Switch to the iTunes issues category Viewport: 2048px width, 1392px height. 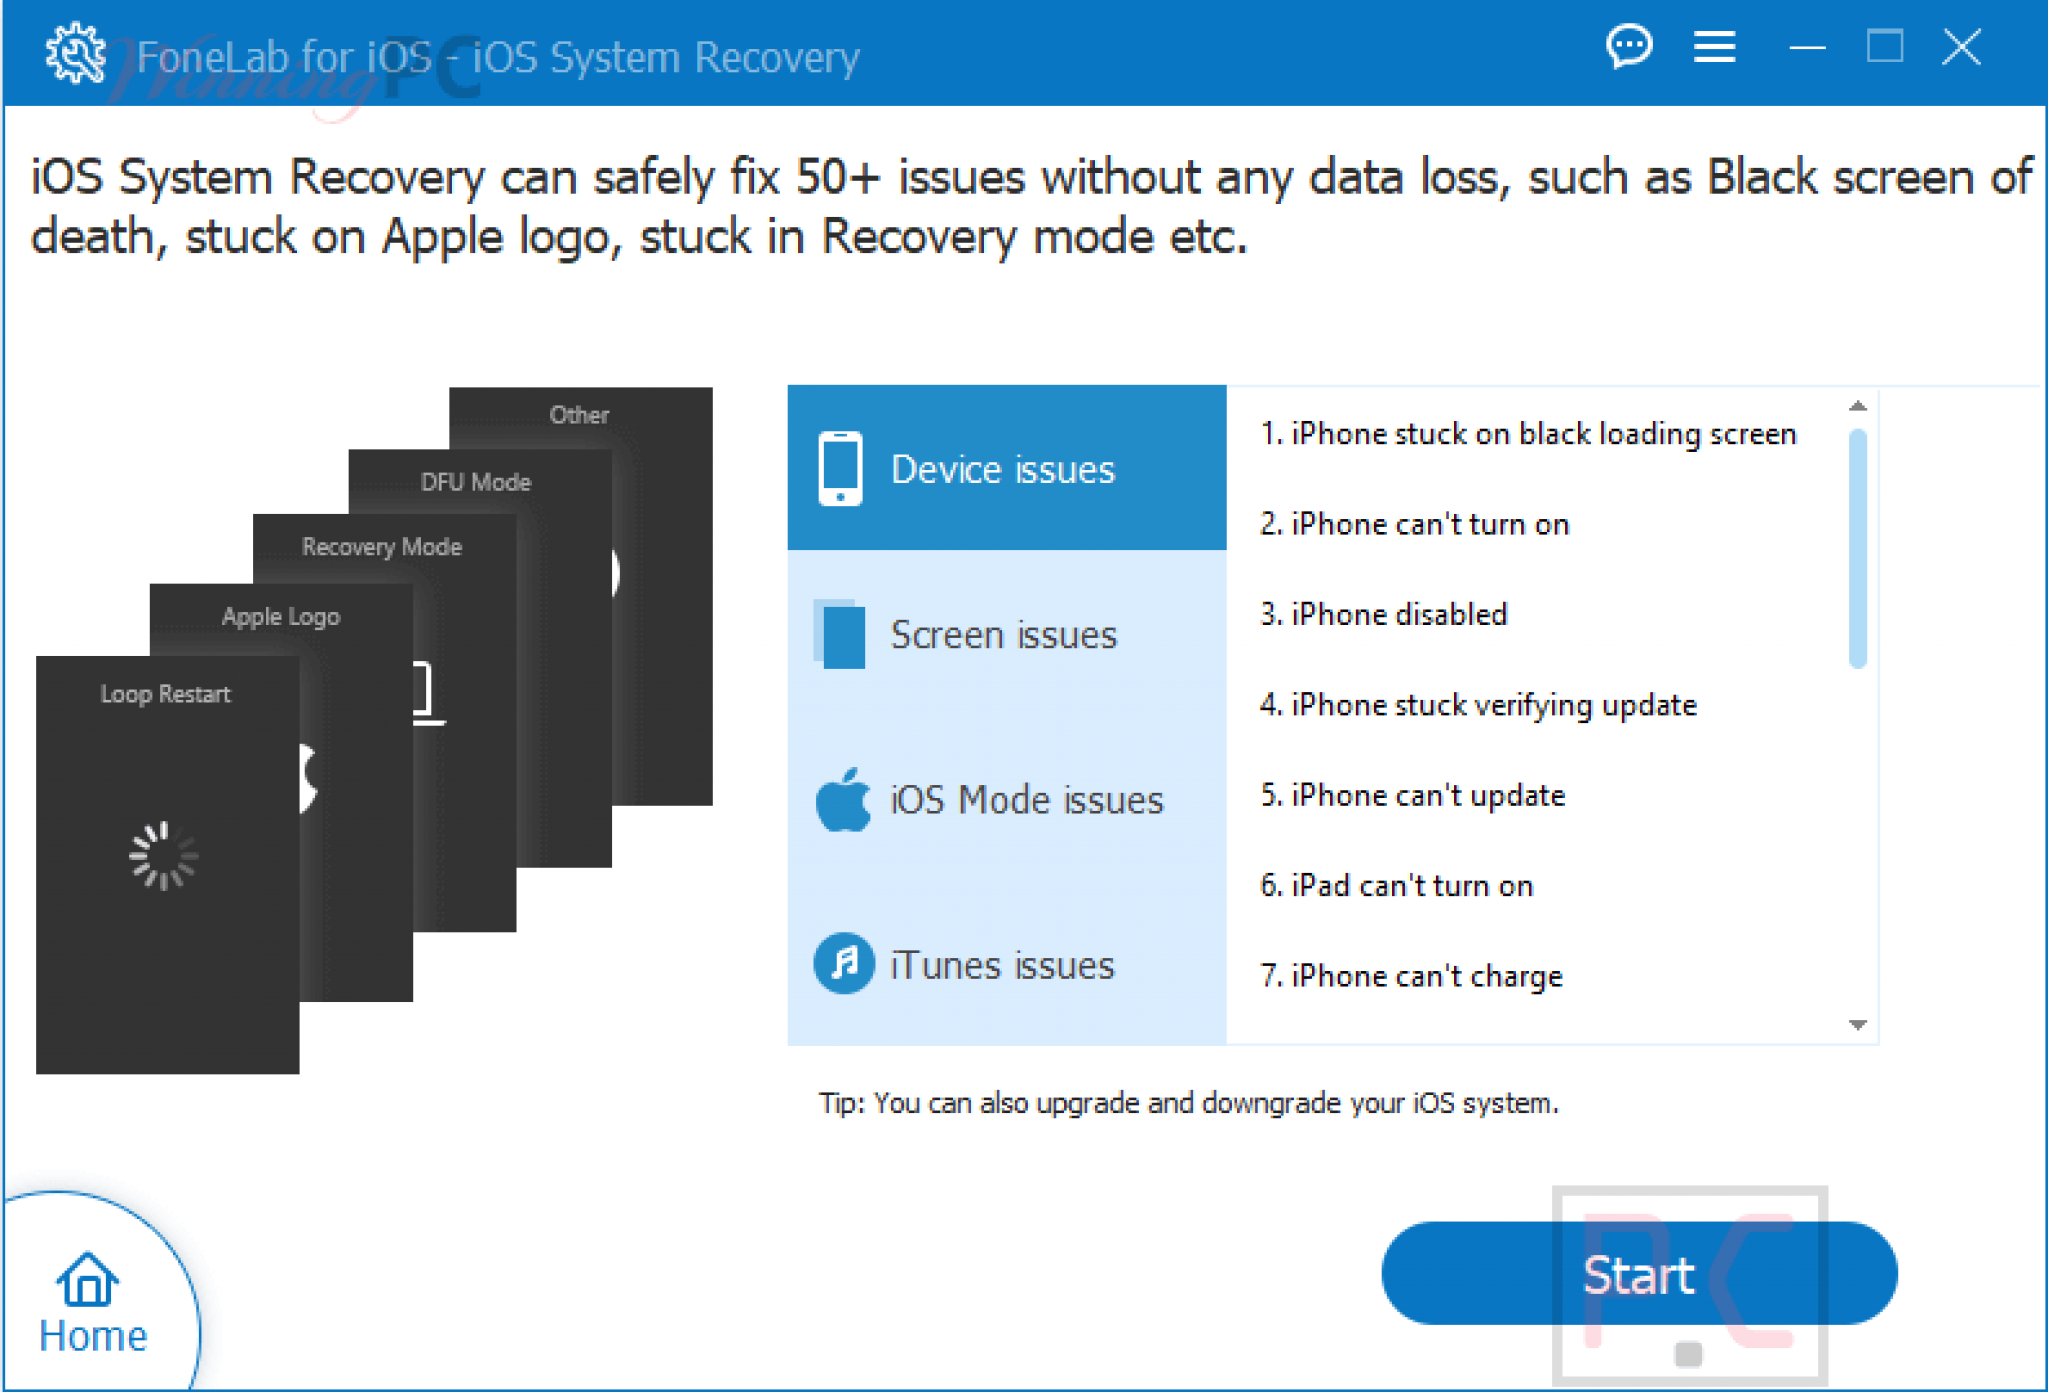click(x=1002, y=963)
